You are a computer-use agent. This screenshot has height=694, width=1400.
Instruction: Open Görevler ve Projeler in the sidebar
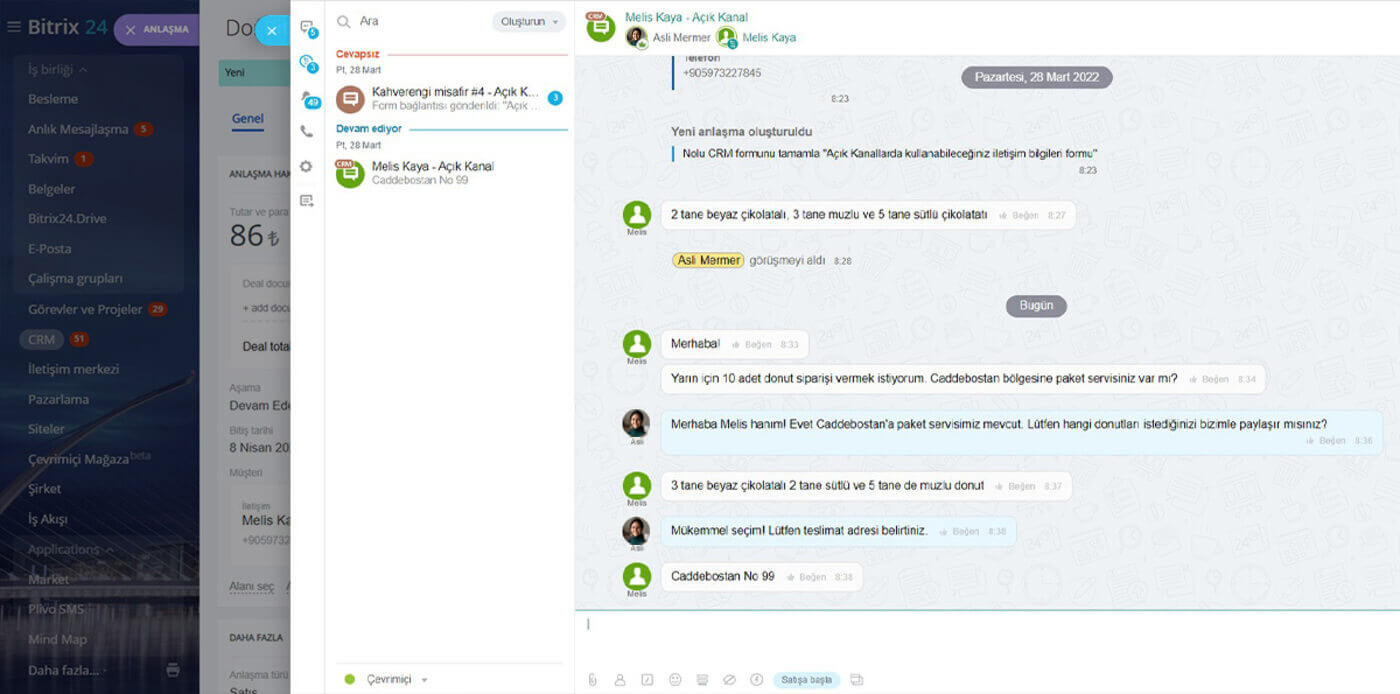pos(85,309)
